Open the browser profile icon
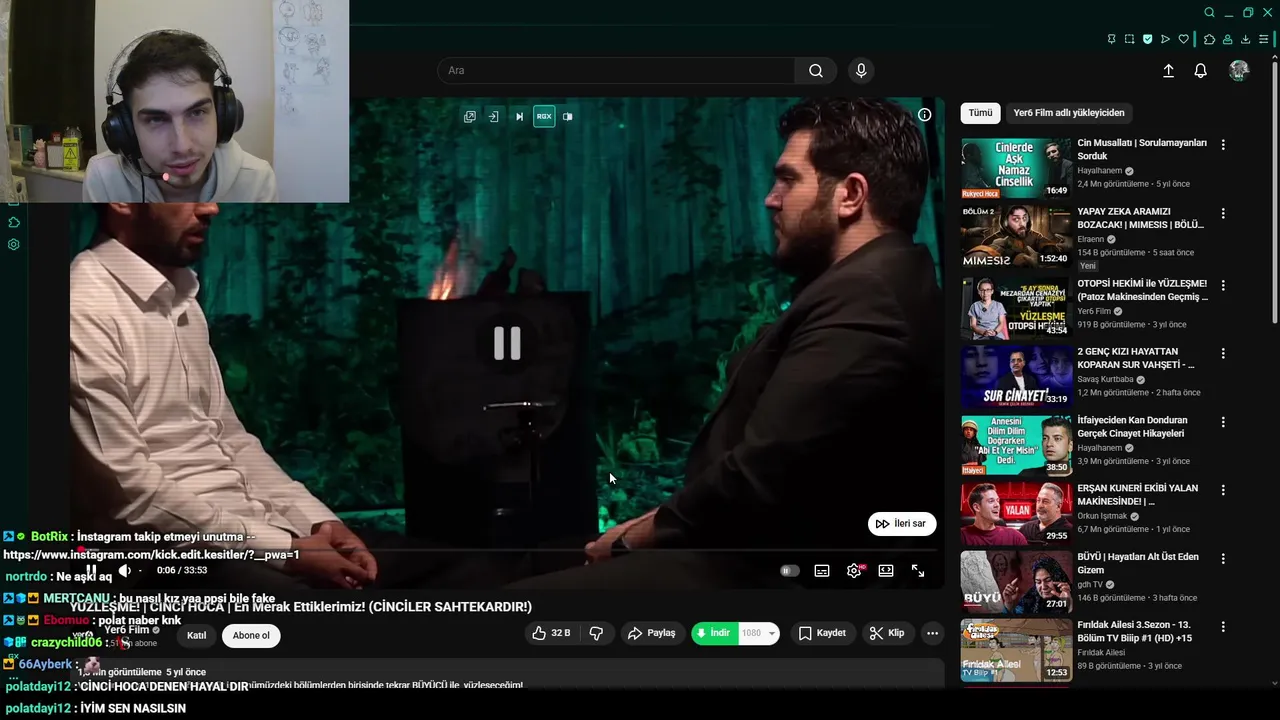This screenshot has height=720, width=1280. [1227, 39]
